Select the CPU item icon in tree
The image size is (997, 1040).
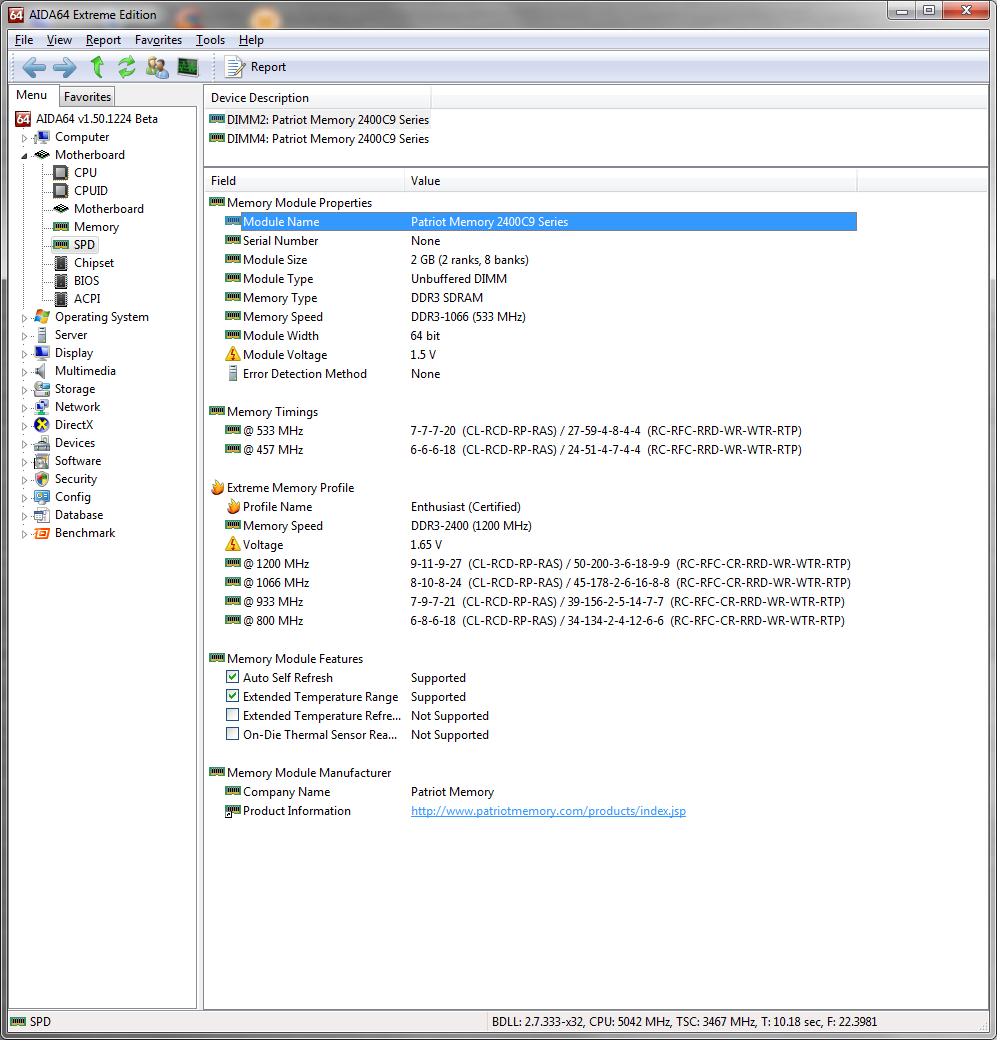pos(60,172)
